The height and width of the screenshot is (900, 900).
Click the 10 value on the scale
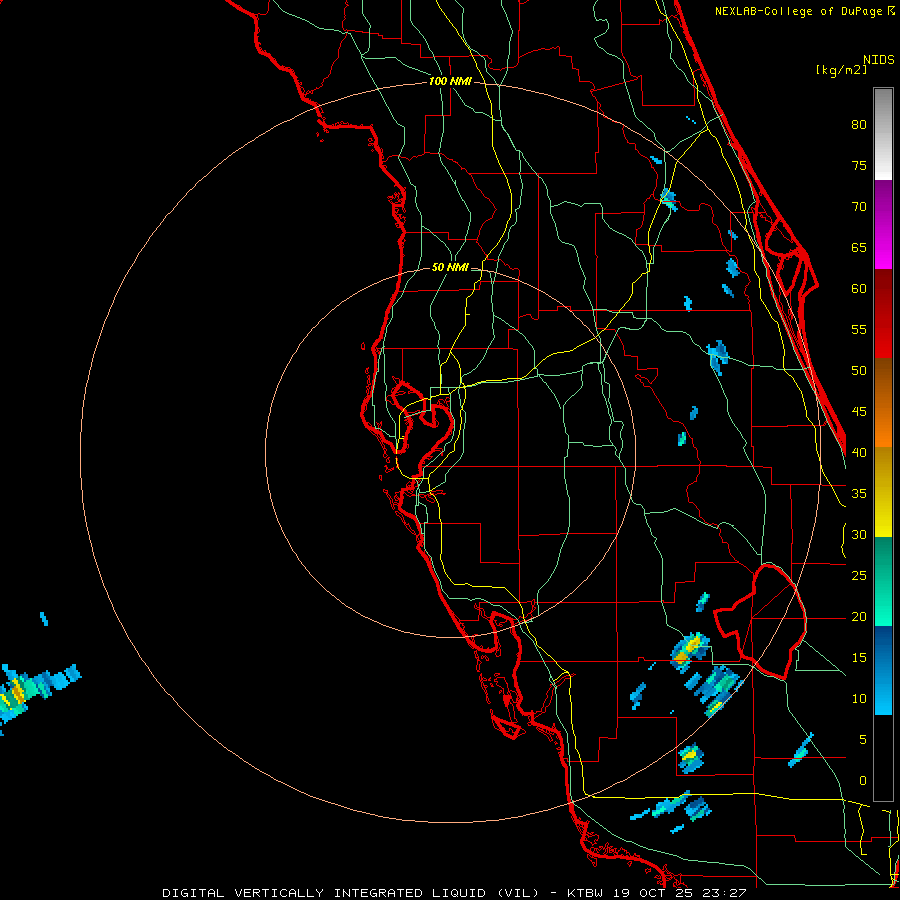[x=859, y=699]
